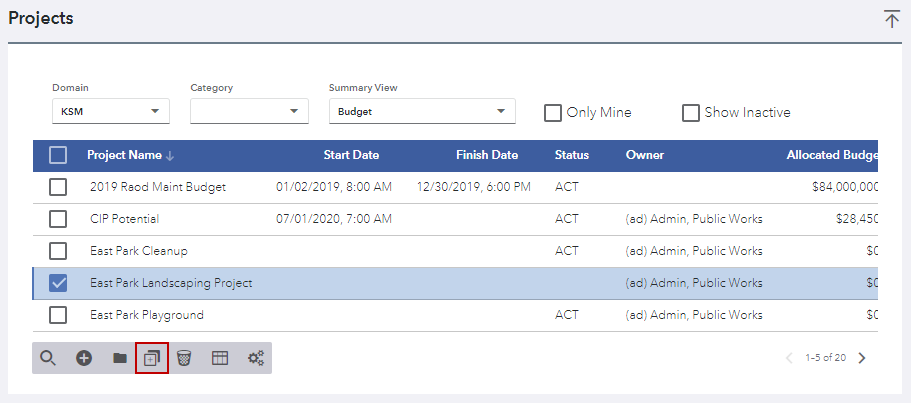Toggle the Show Inactive checkbox

point(691,113)
